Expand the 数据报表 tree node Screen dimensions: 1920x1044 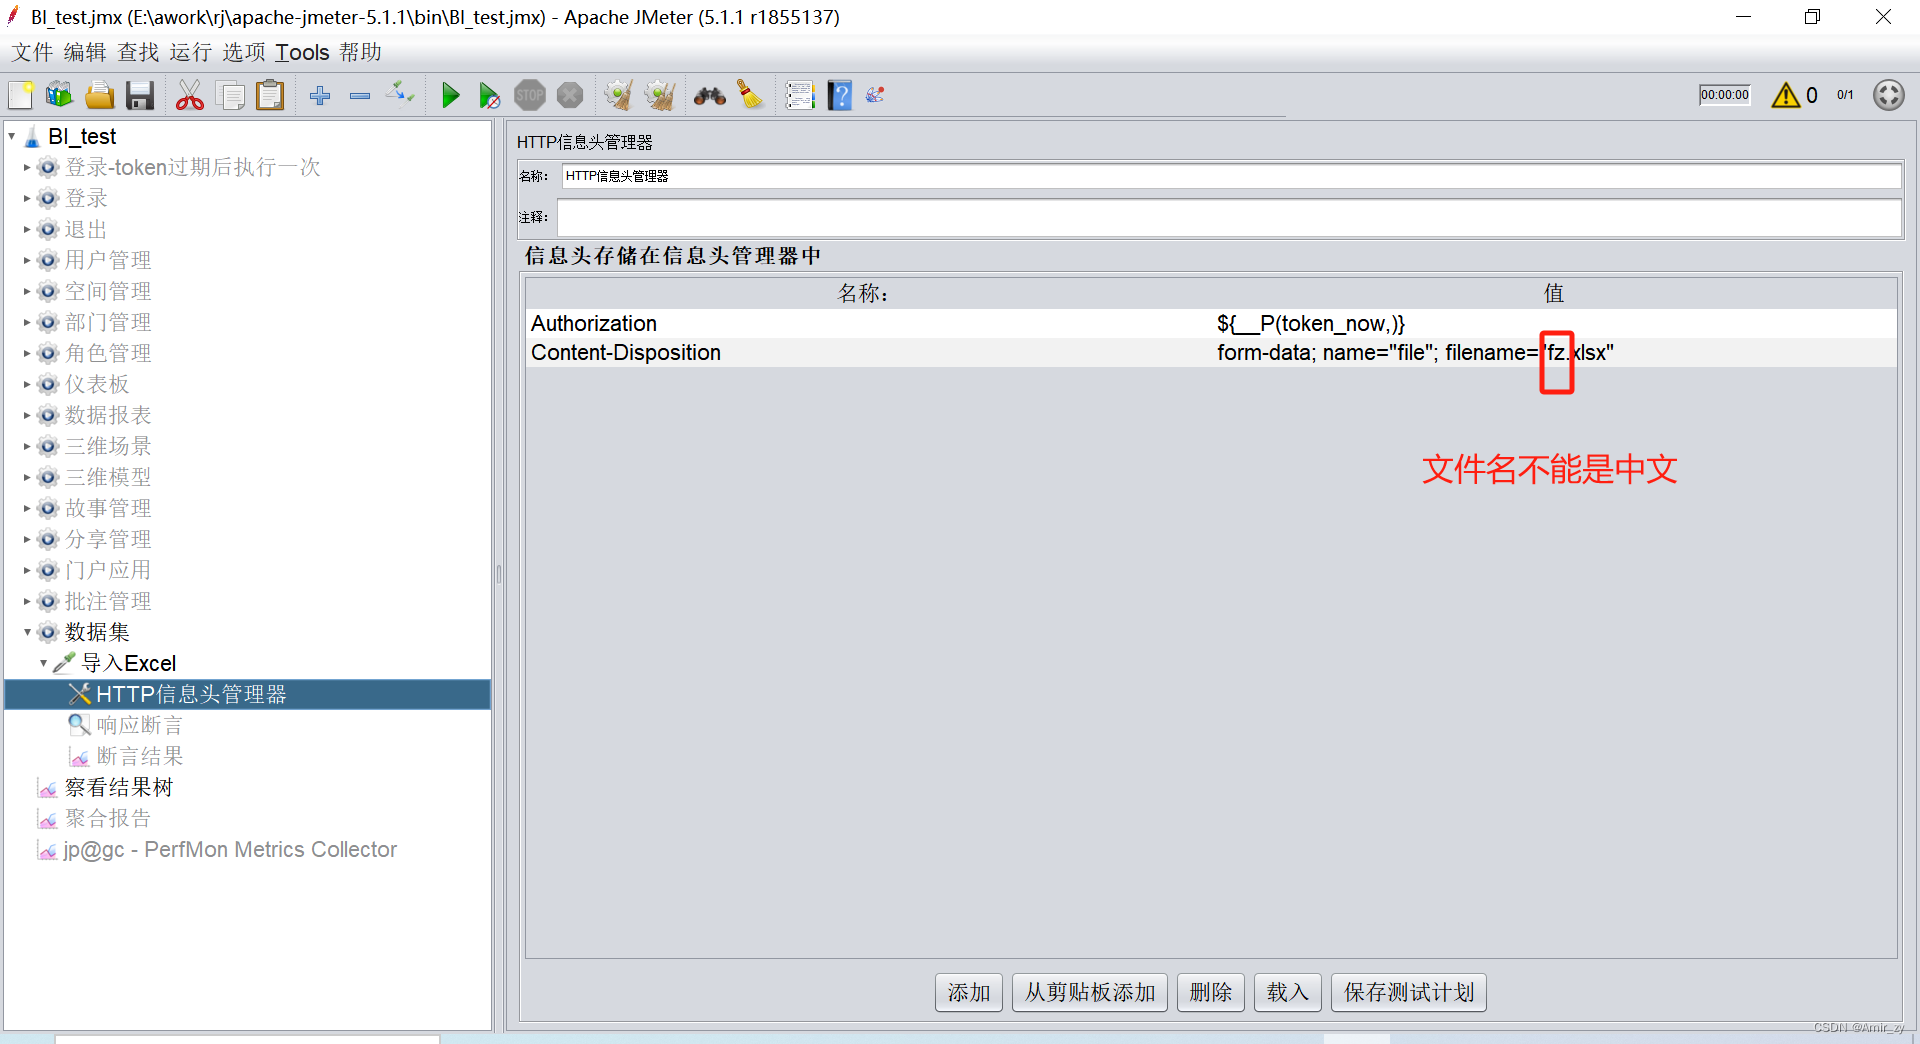tap(27, 415)
